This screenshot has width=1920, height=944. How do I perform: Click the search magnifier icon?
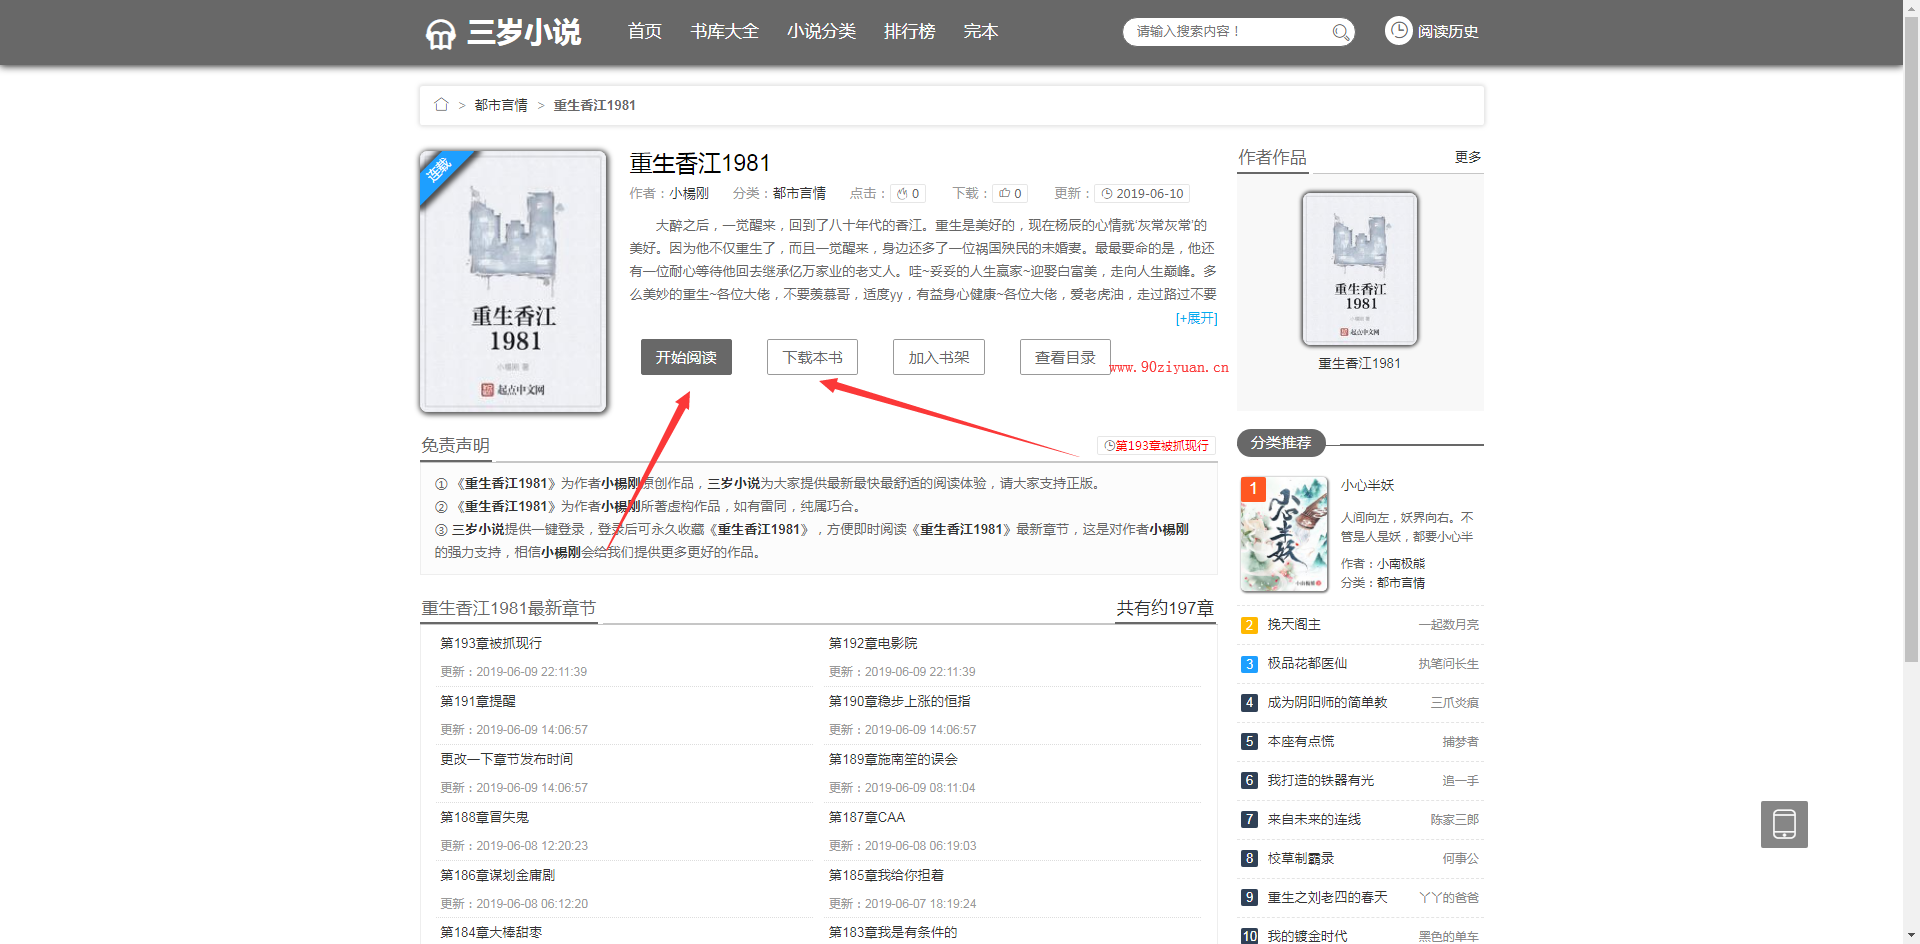point(1341,33)
